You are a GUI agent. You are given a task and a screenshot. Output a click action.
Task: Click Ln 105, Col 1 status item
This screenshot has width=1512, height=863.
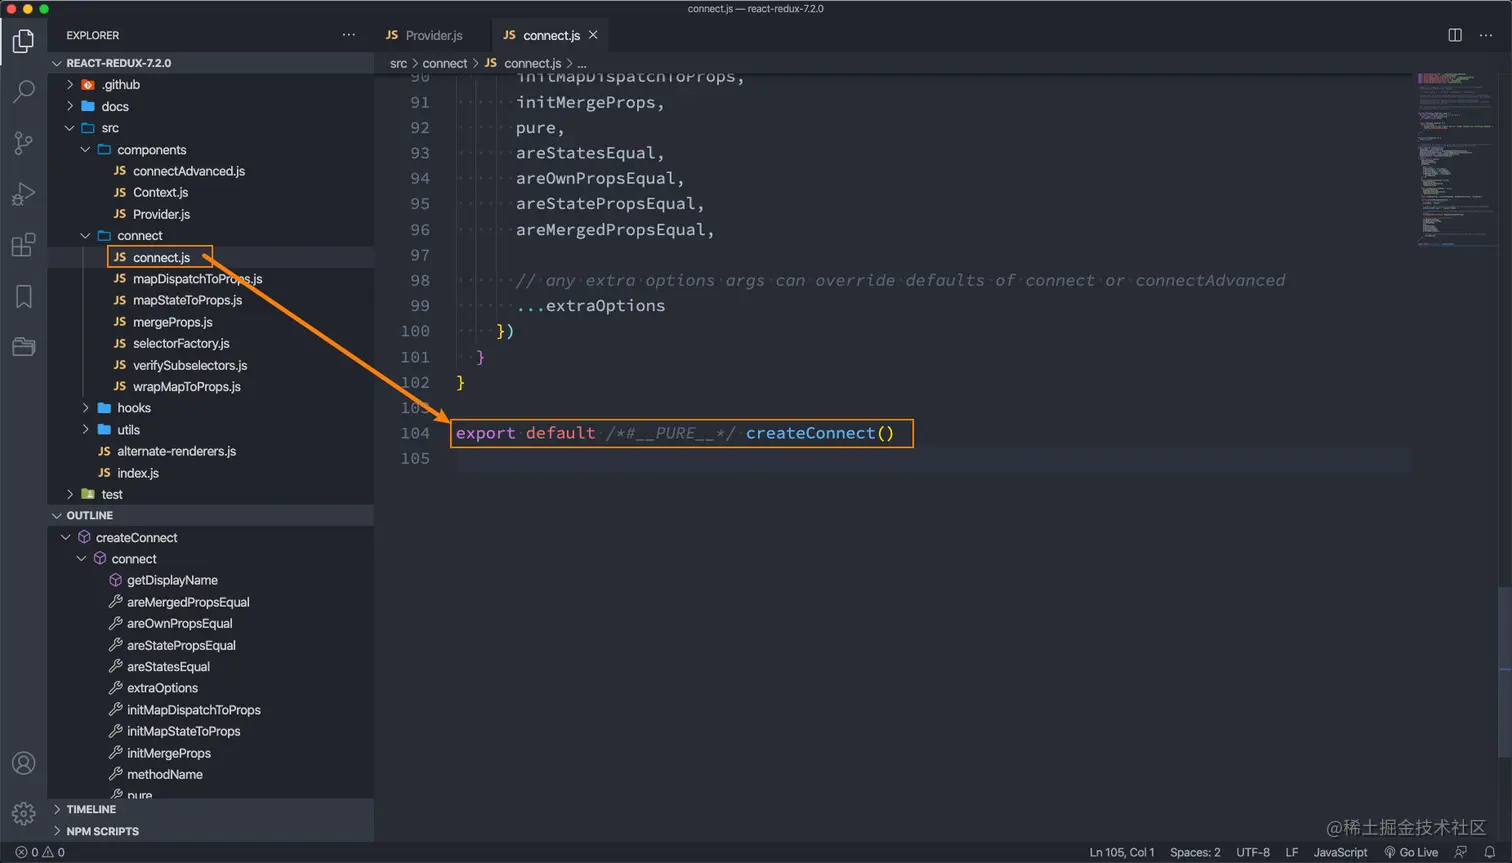point(1122,852)
